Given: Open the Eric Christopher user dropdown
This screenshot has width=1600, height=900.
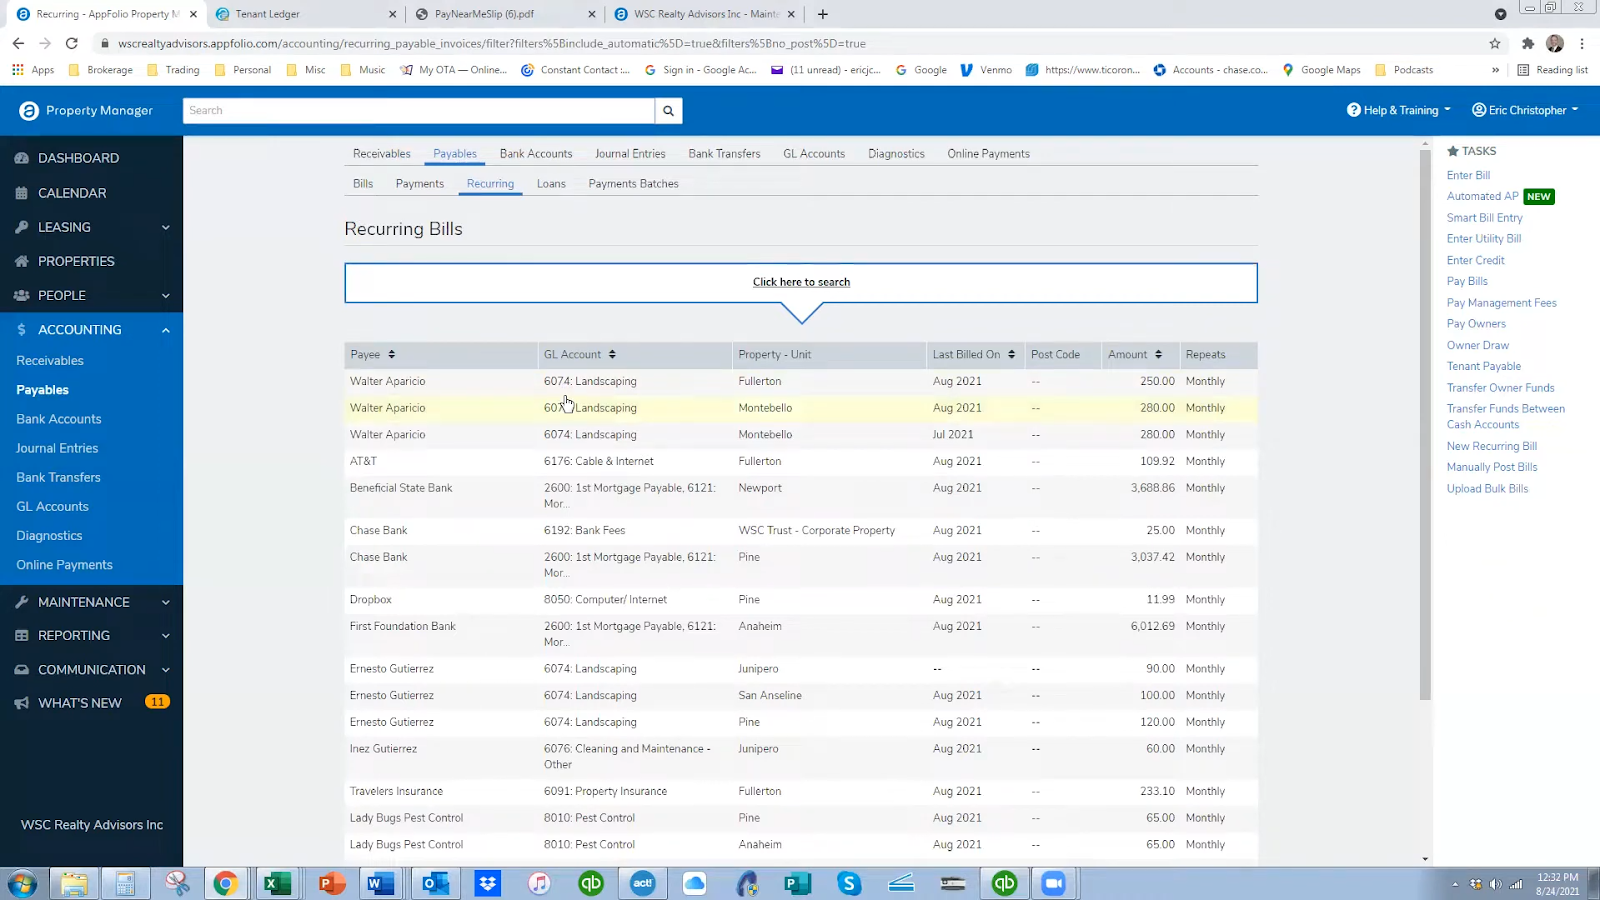Looking at the screenshot, I should (x=1525, y=110).
